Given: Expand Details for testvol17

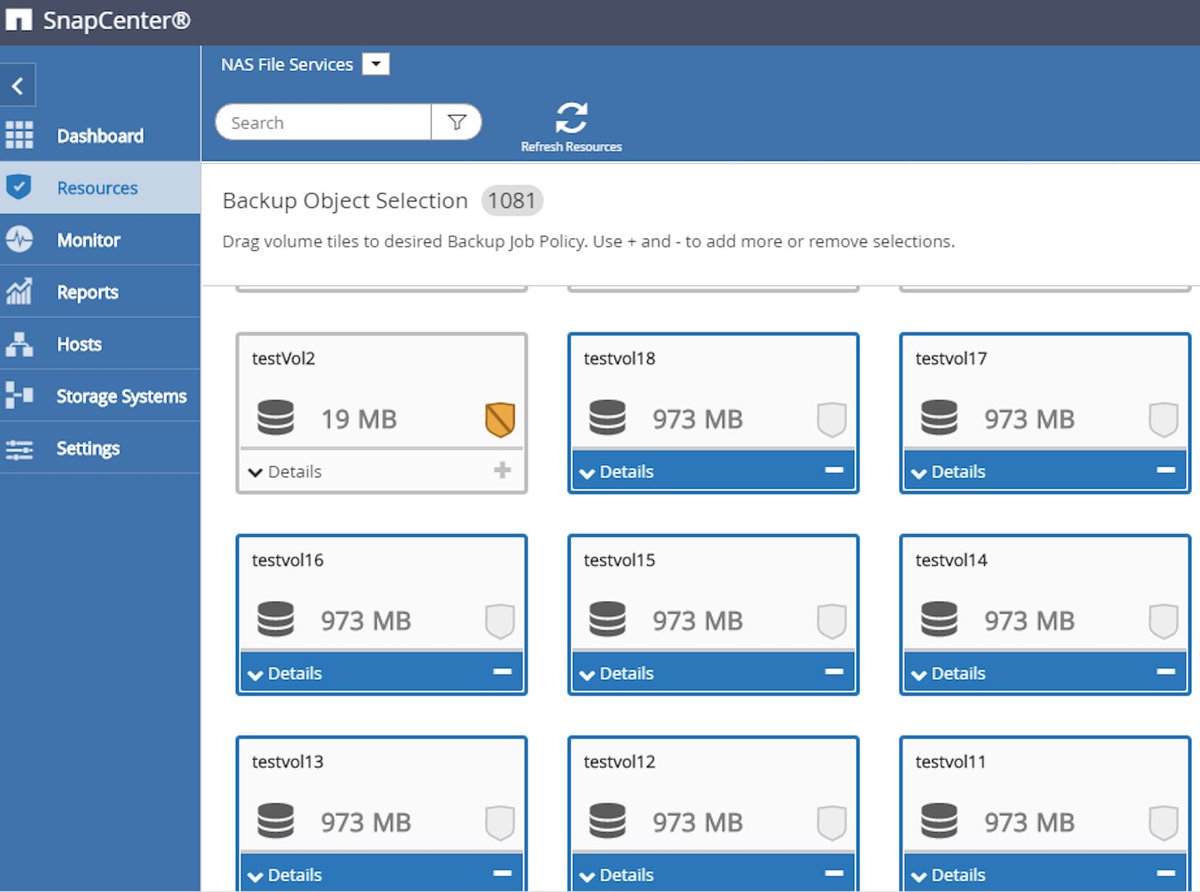Looking at the screenshot, I should click(949, 472).
